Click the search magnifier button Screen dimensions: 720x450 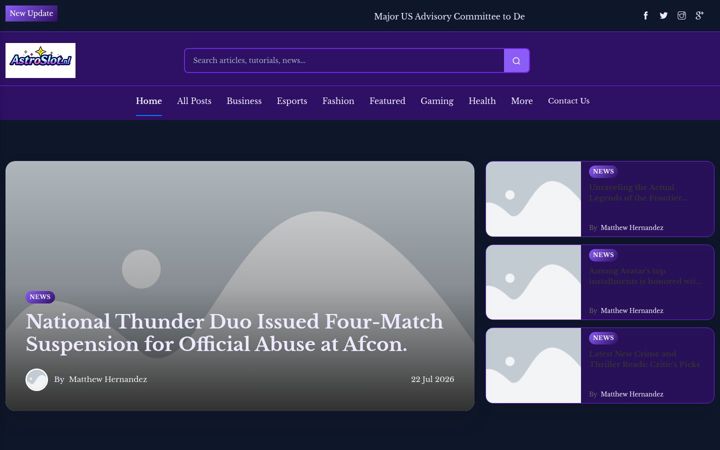(x=517, y=61)
